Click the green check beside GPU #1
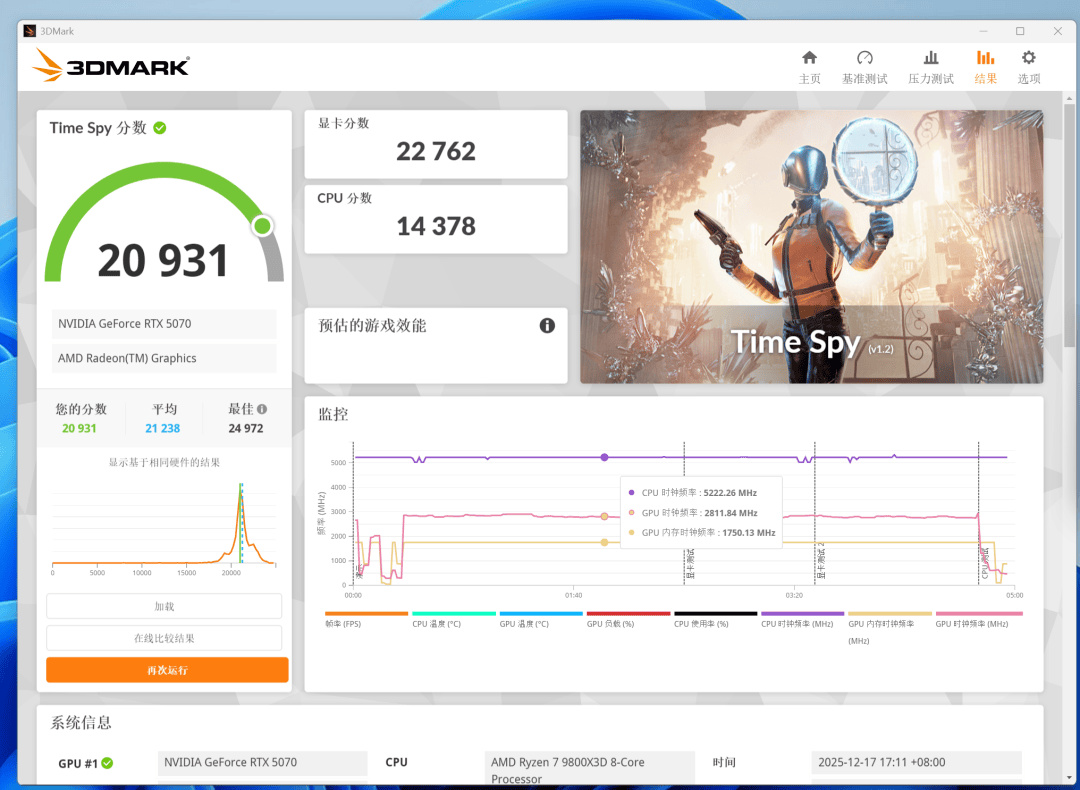The width and height of the screenshot is (1080, 790). (x=107, y=763)
